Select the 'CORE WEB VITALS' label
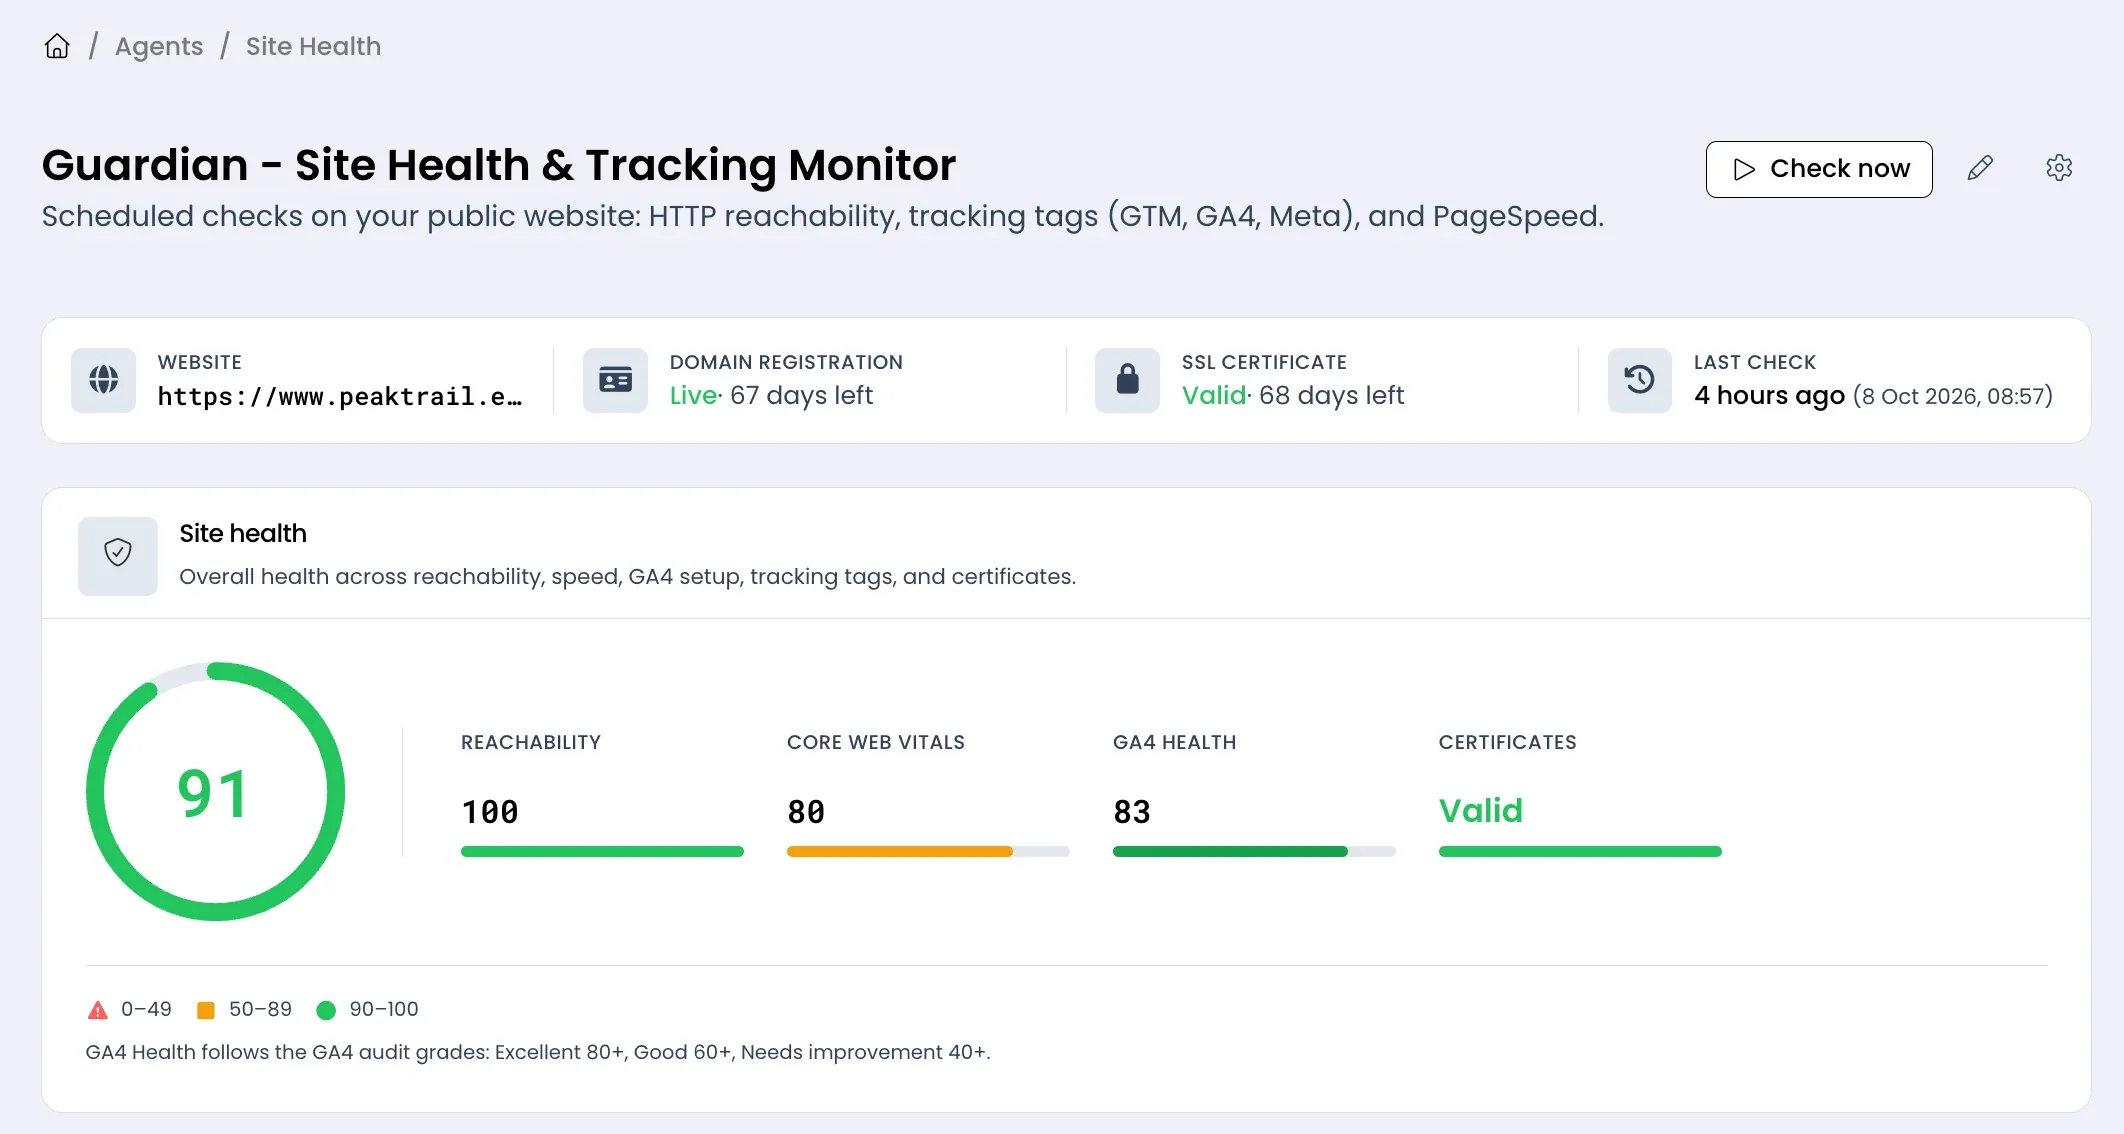This screenshot has width=2124, height=1134. click(x=876, y=742)
